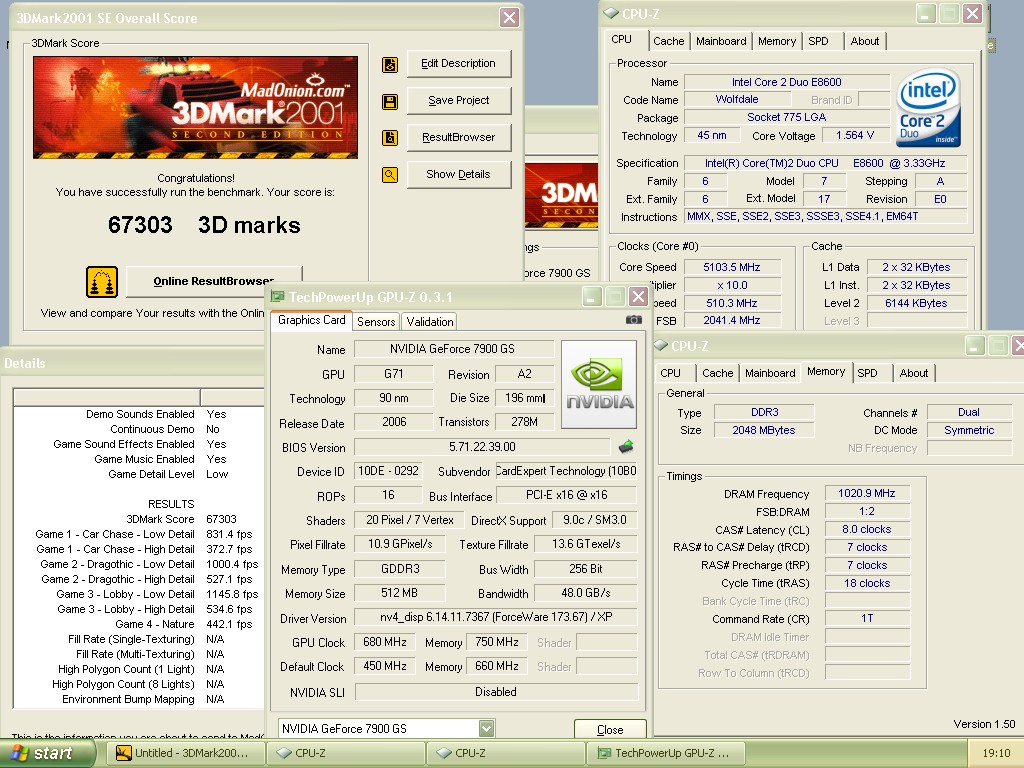The height and width of the screenshot is (768, 1024).
Task: Click the system tray clock
Action: coord(996,753)
